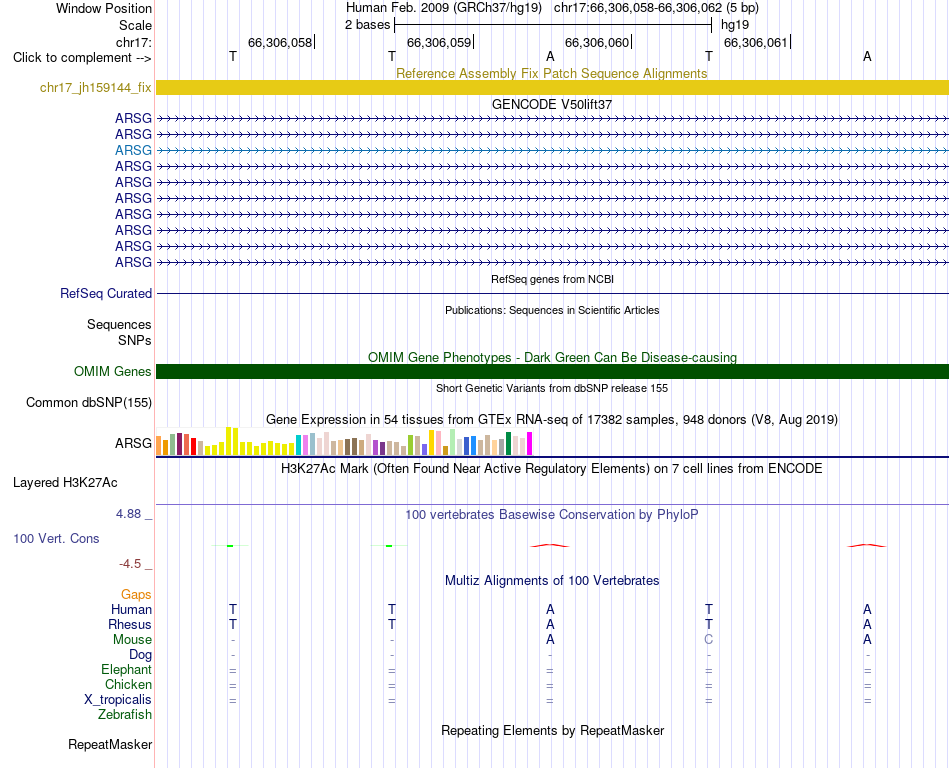The image size is (950, 768).
Task: Open Repeating Elements by RepeatMasker title
Action: coord(552,730)
